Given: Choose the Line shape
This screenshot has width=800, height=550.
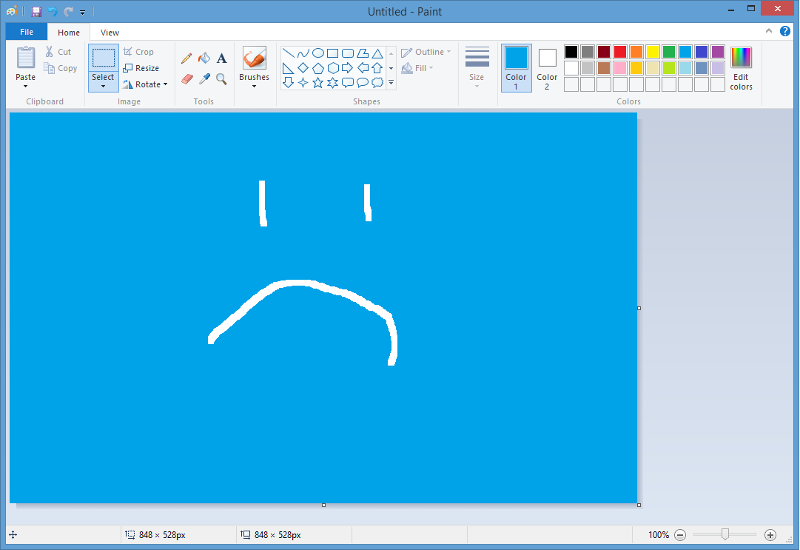Looking at the screenshot, I should pos(288,53).
